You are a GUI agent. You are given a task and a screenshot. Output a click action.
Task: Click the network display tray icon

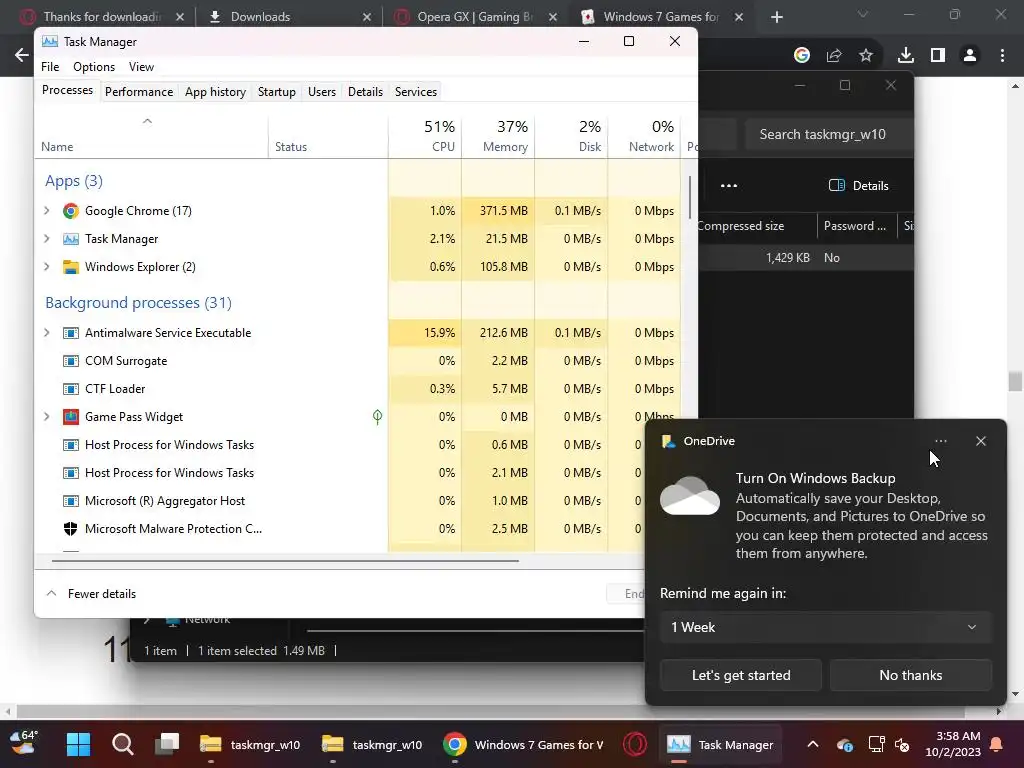(876, 744)
